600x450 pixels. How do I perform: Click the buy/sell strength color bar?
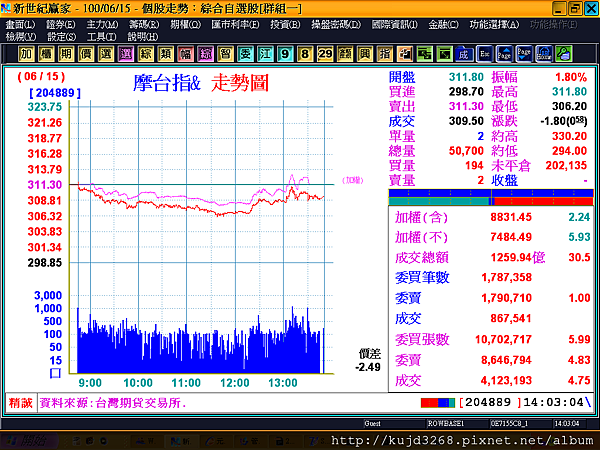pyautogui.click(x=491, y=197)
